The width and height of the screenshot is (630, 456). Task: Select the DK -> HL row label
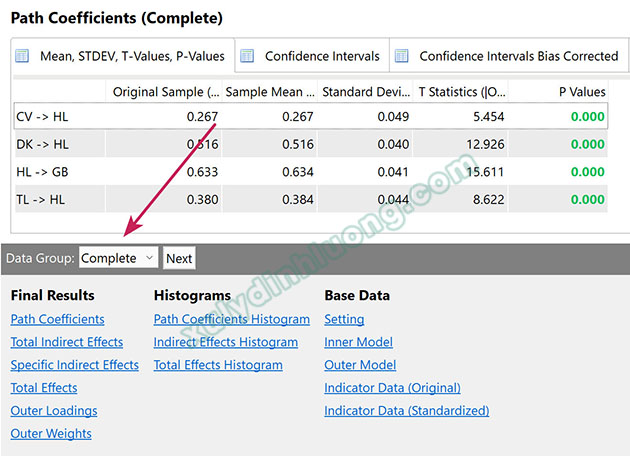coord(42,144)
